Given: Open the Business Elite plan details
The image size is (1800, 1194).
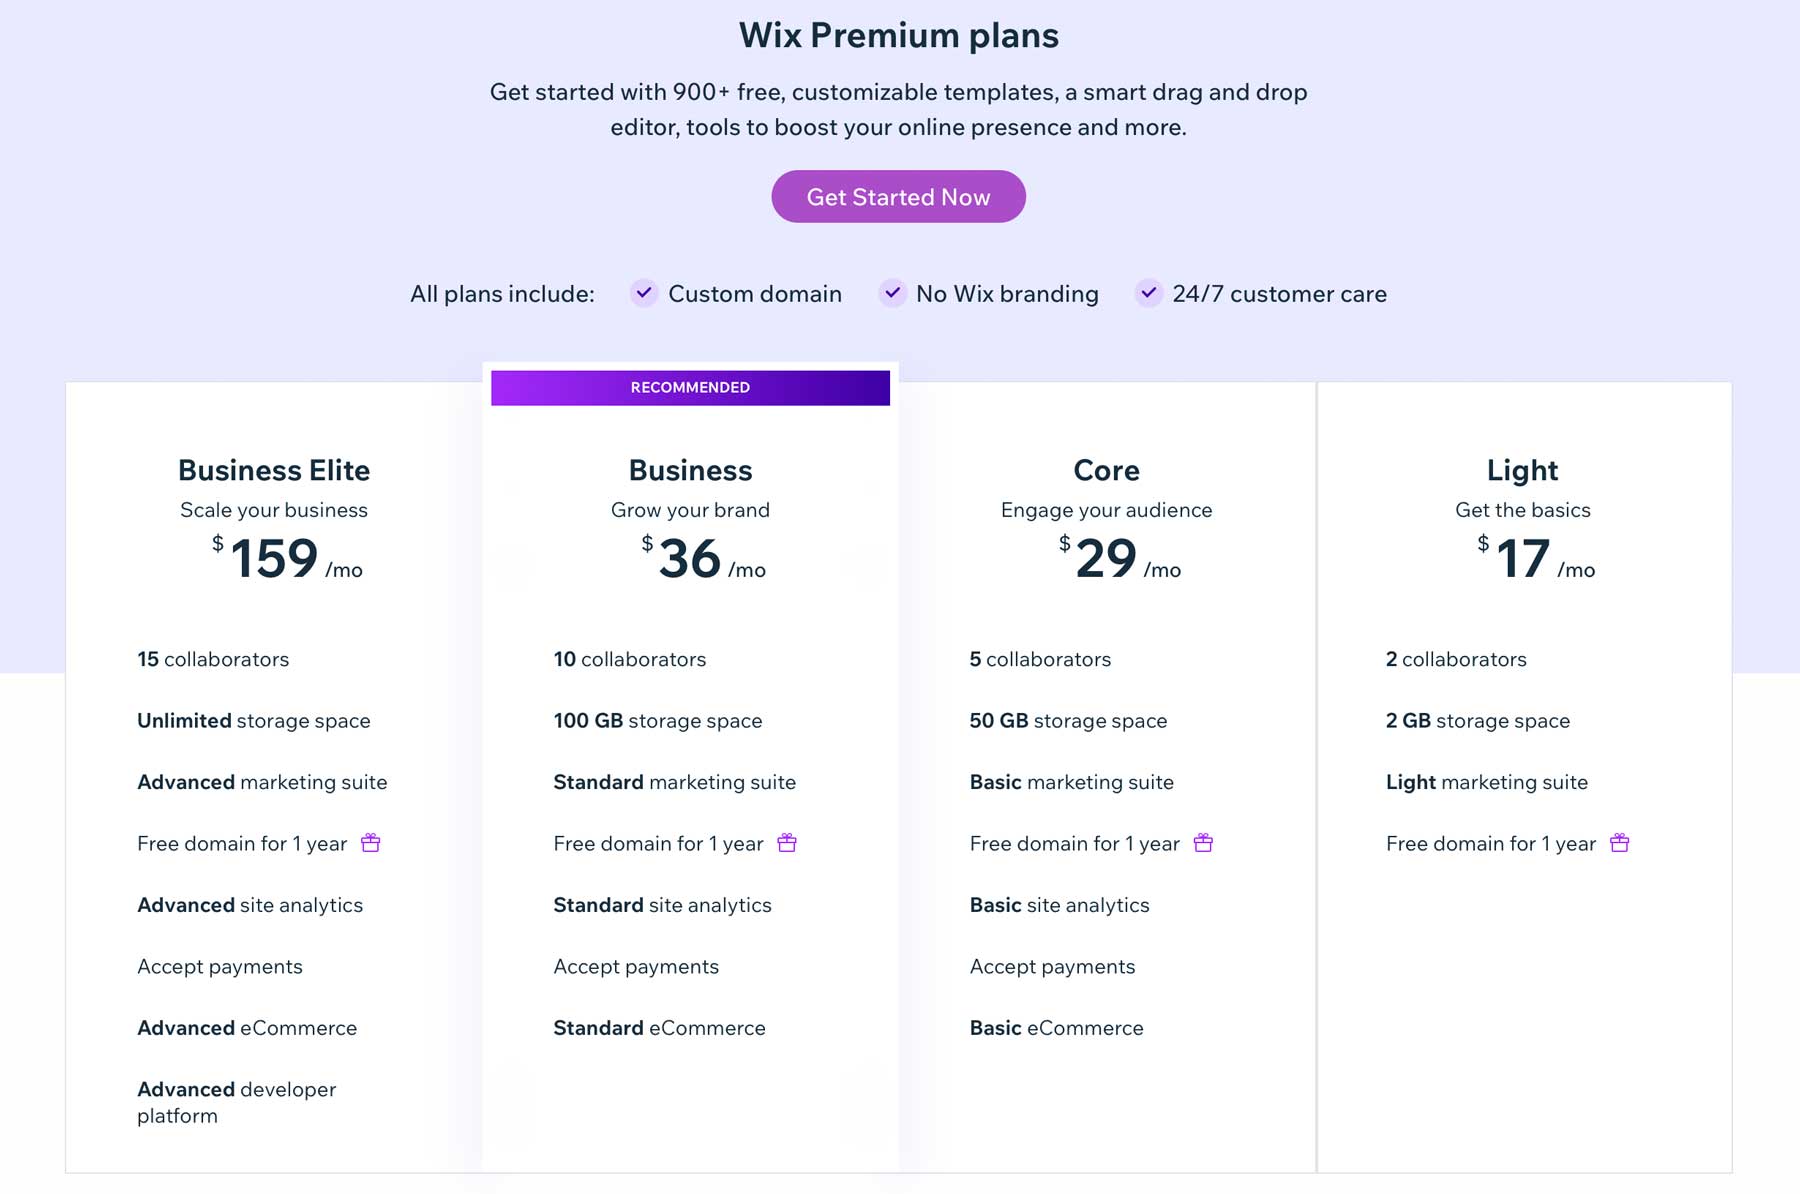Looking at the screenshot, I should coord(274,470).
